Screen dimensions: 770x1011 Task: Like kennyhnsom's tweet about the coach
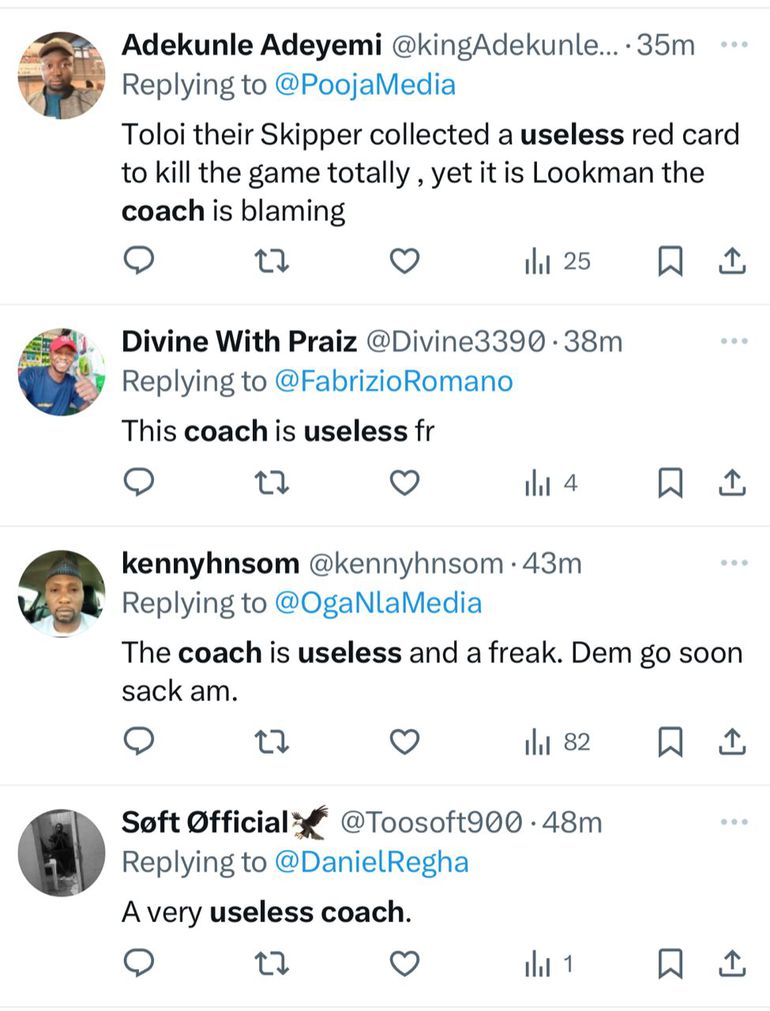click(403, 742)
